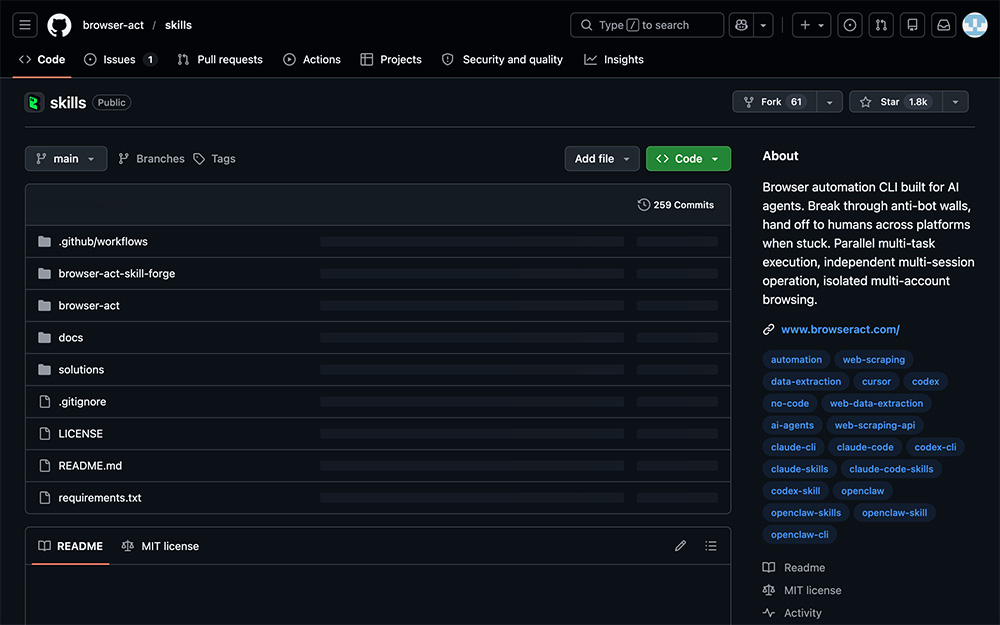The image size is (1000, 625).
Task: Open MIT license link in About sidebar
Action: click(x=802, y=591)
